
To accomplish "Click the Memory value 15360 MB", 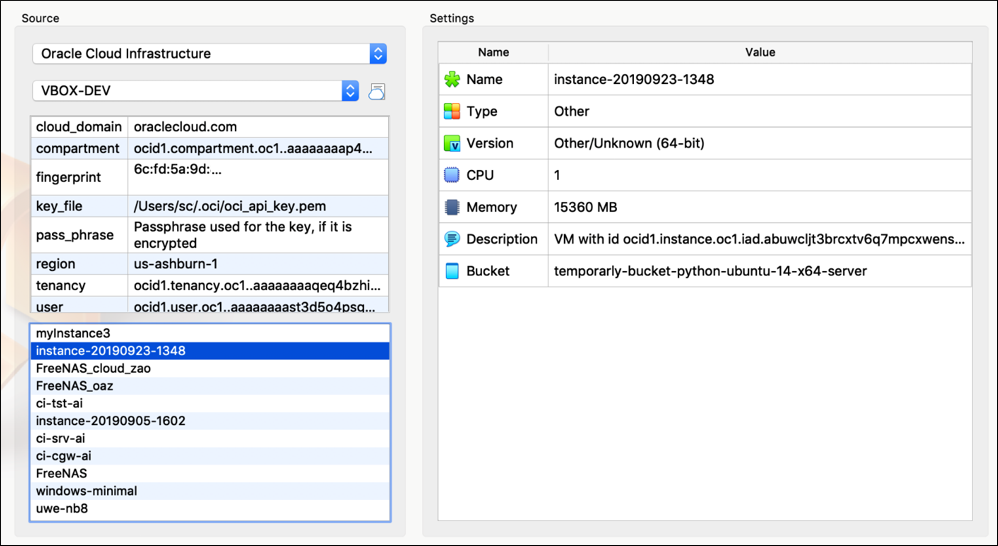I will (x=760, y=207).
